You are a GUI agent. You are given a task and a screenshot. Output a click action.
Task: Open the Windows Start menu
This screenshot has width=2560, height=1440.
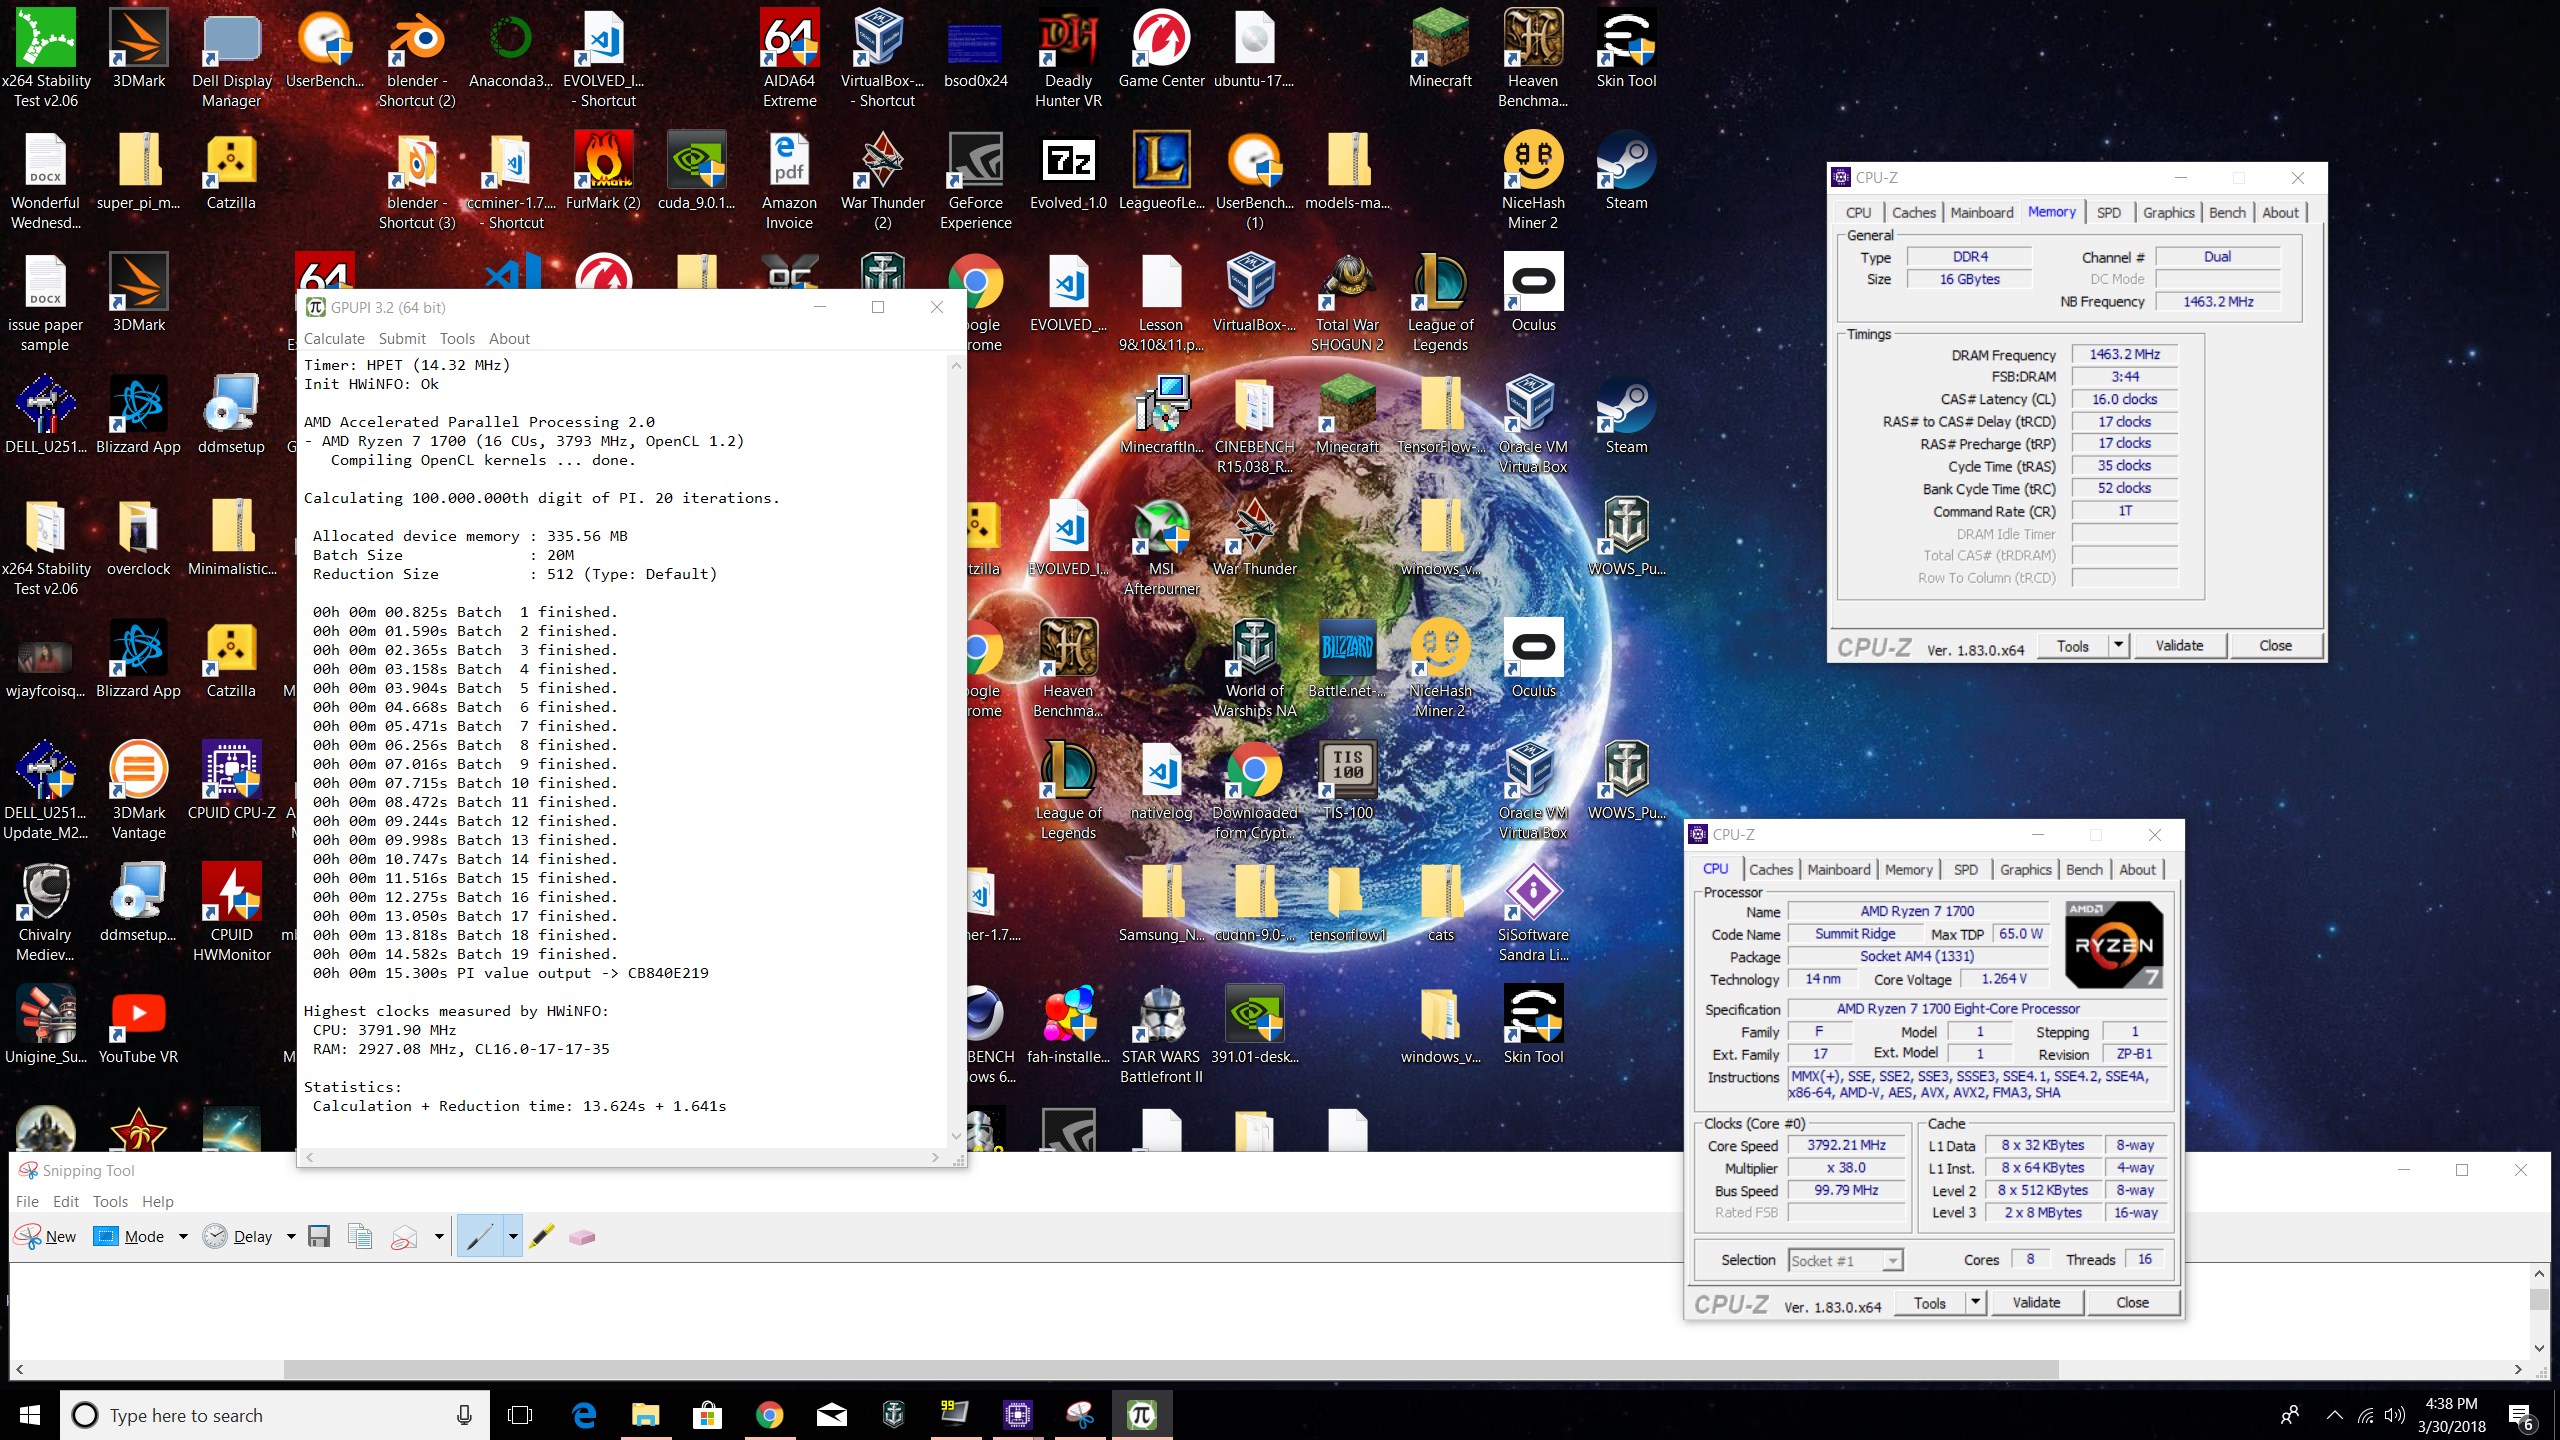click(x=30, y=1415)
